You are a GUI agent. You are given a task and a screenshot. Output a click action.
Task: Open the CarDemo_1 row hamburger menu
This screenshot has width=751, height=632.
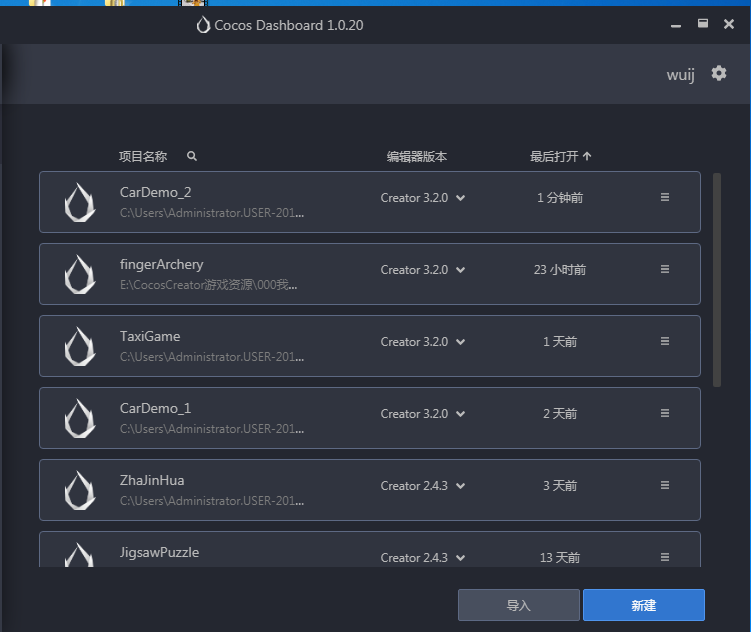665,414
